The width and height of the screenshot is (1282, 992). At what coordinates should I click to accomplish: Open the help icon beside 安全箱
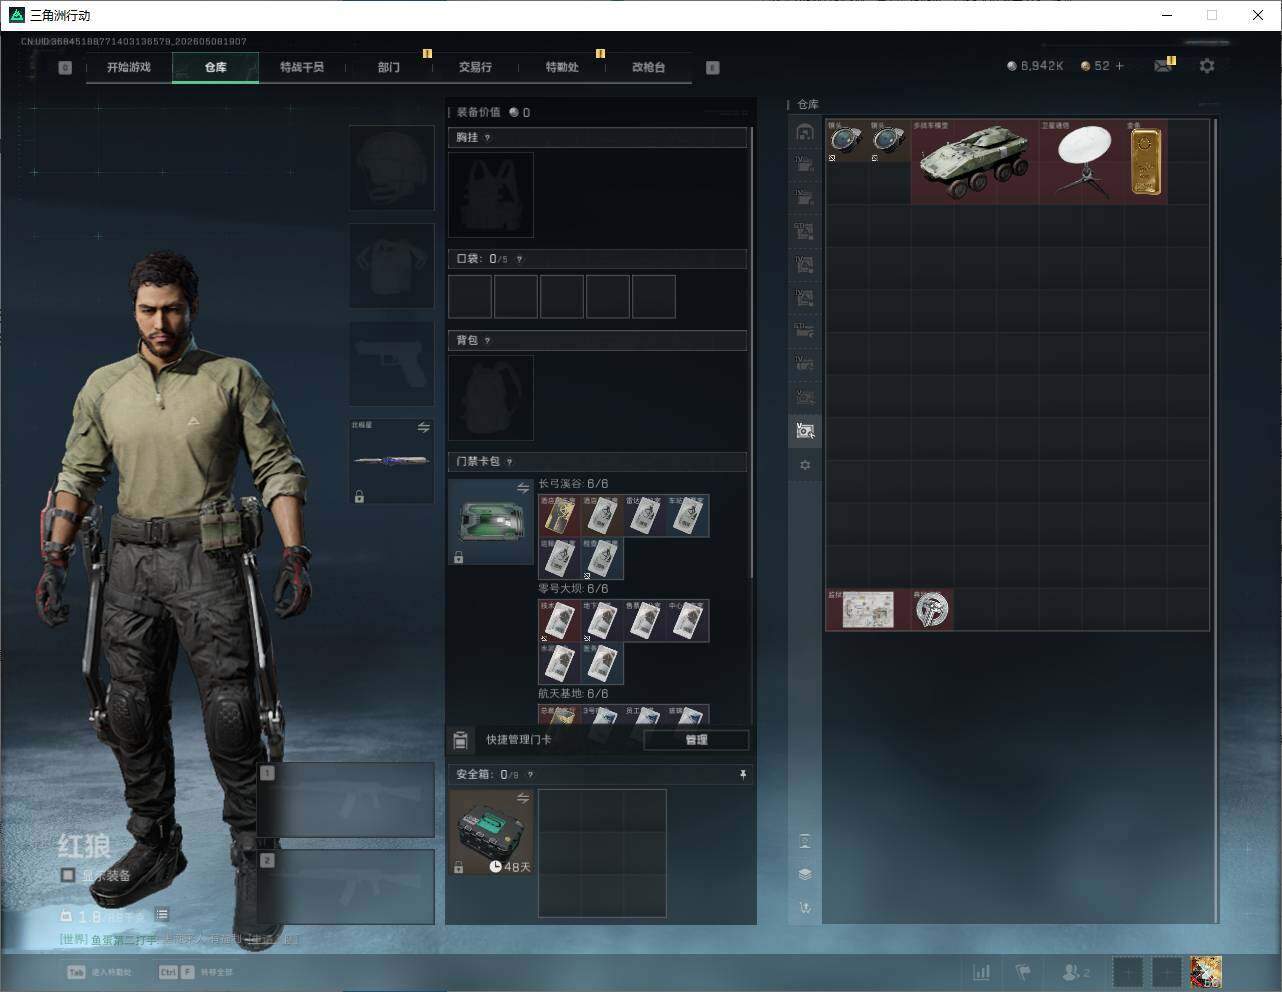coord(530,775)
